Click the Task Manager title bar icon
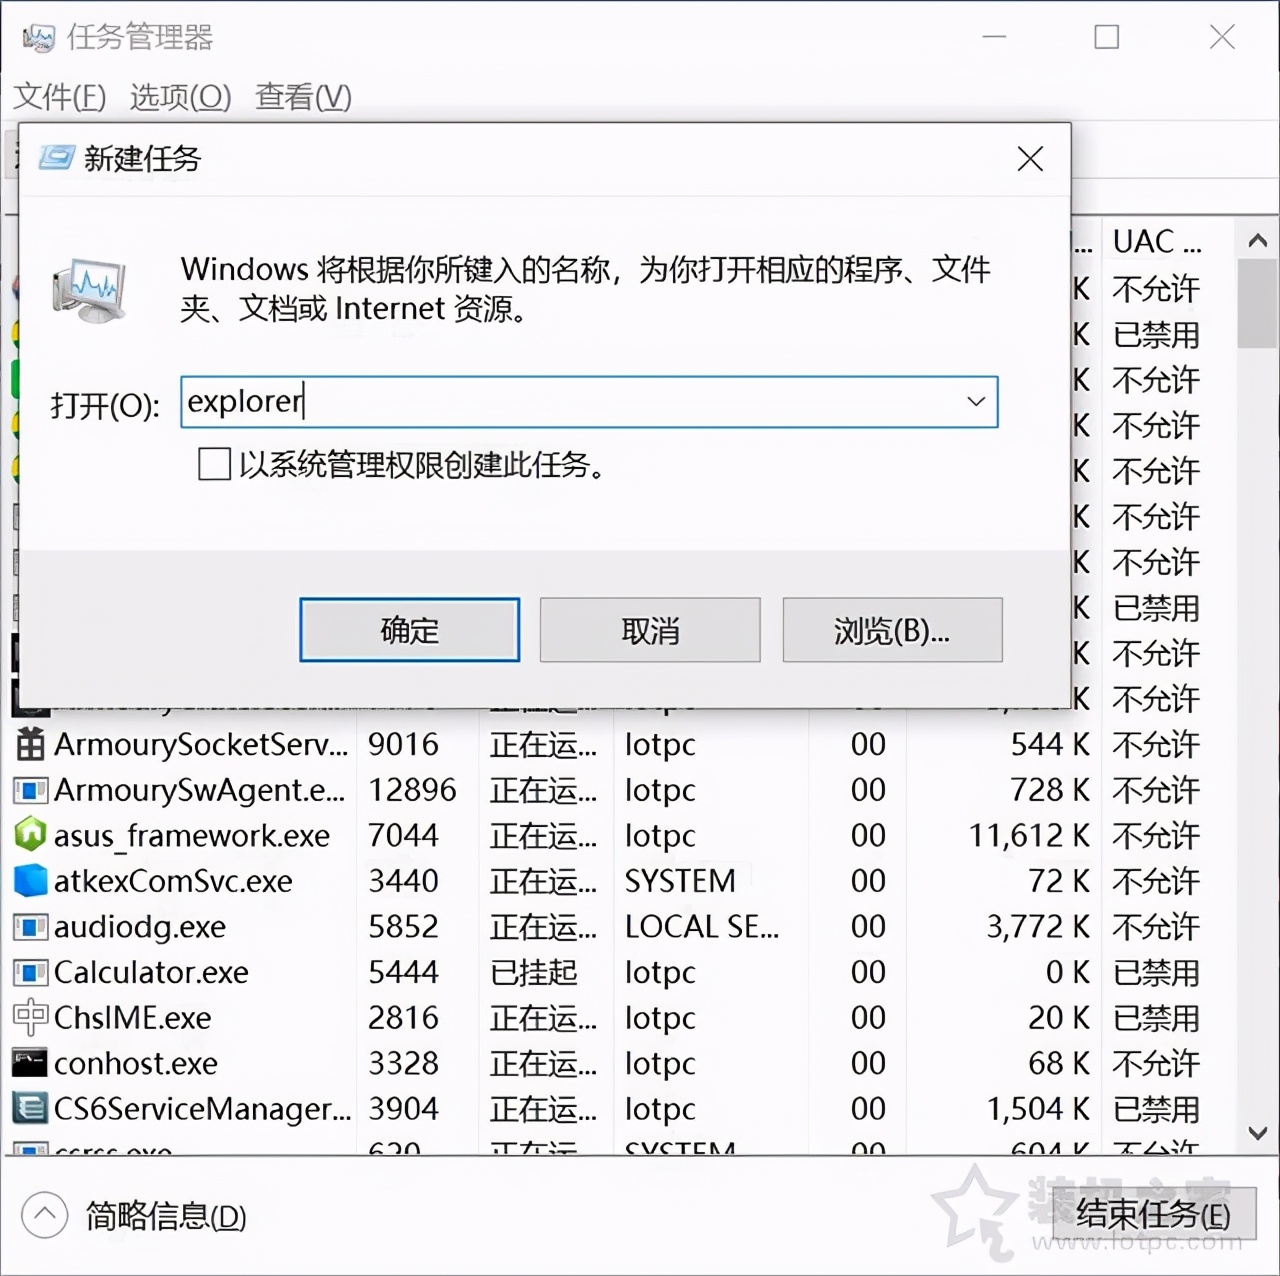 click(38, 37)
